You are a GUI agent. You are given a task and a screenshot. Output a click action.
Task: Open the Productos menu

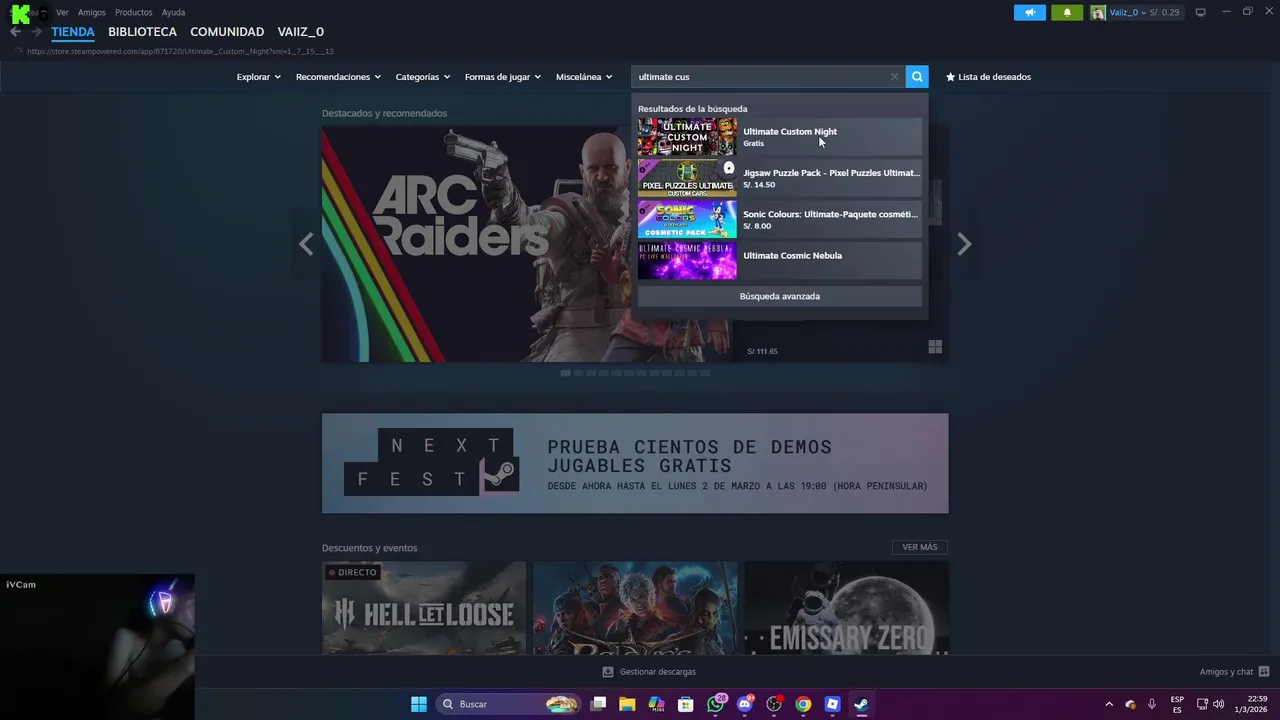click(134, 12)
